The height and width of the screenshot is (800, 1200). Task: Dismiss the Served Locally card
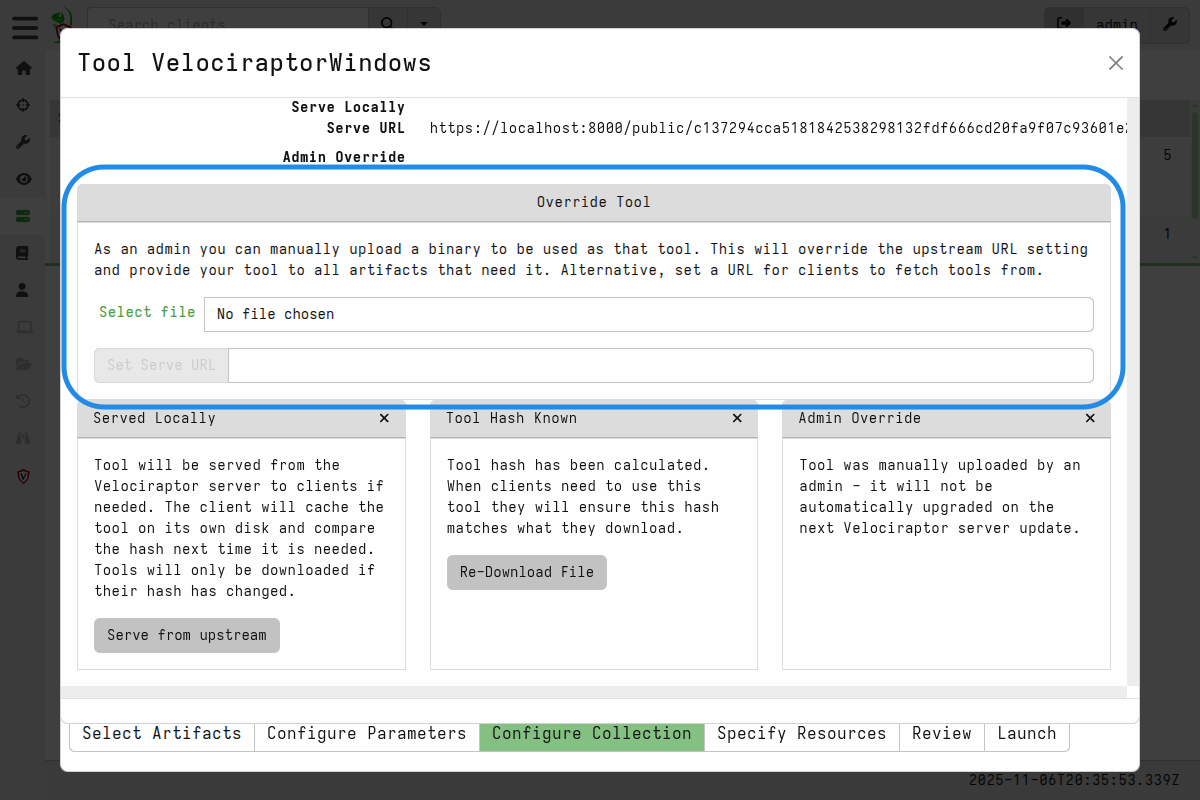tap(384, 418)
